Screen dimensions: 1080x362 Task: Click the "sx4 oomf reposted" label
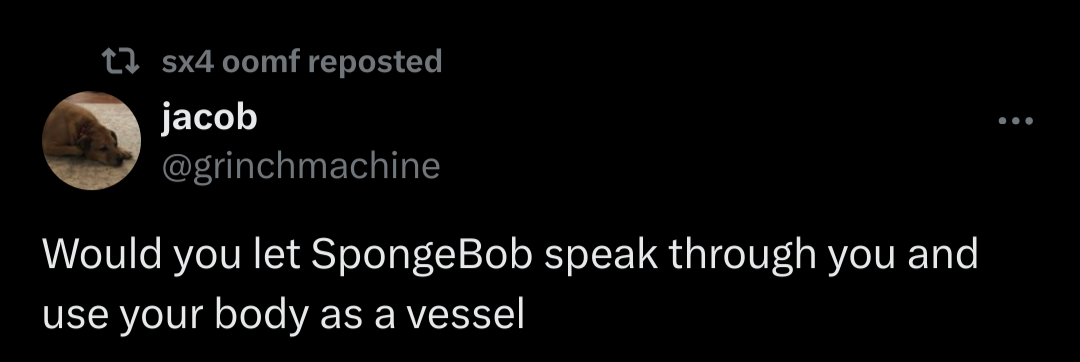[x=302, y=62]
